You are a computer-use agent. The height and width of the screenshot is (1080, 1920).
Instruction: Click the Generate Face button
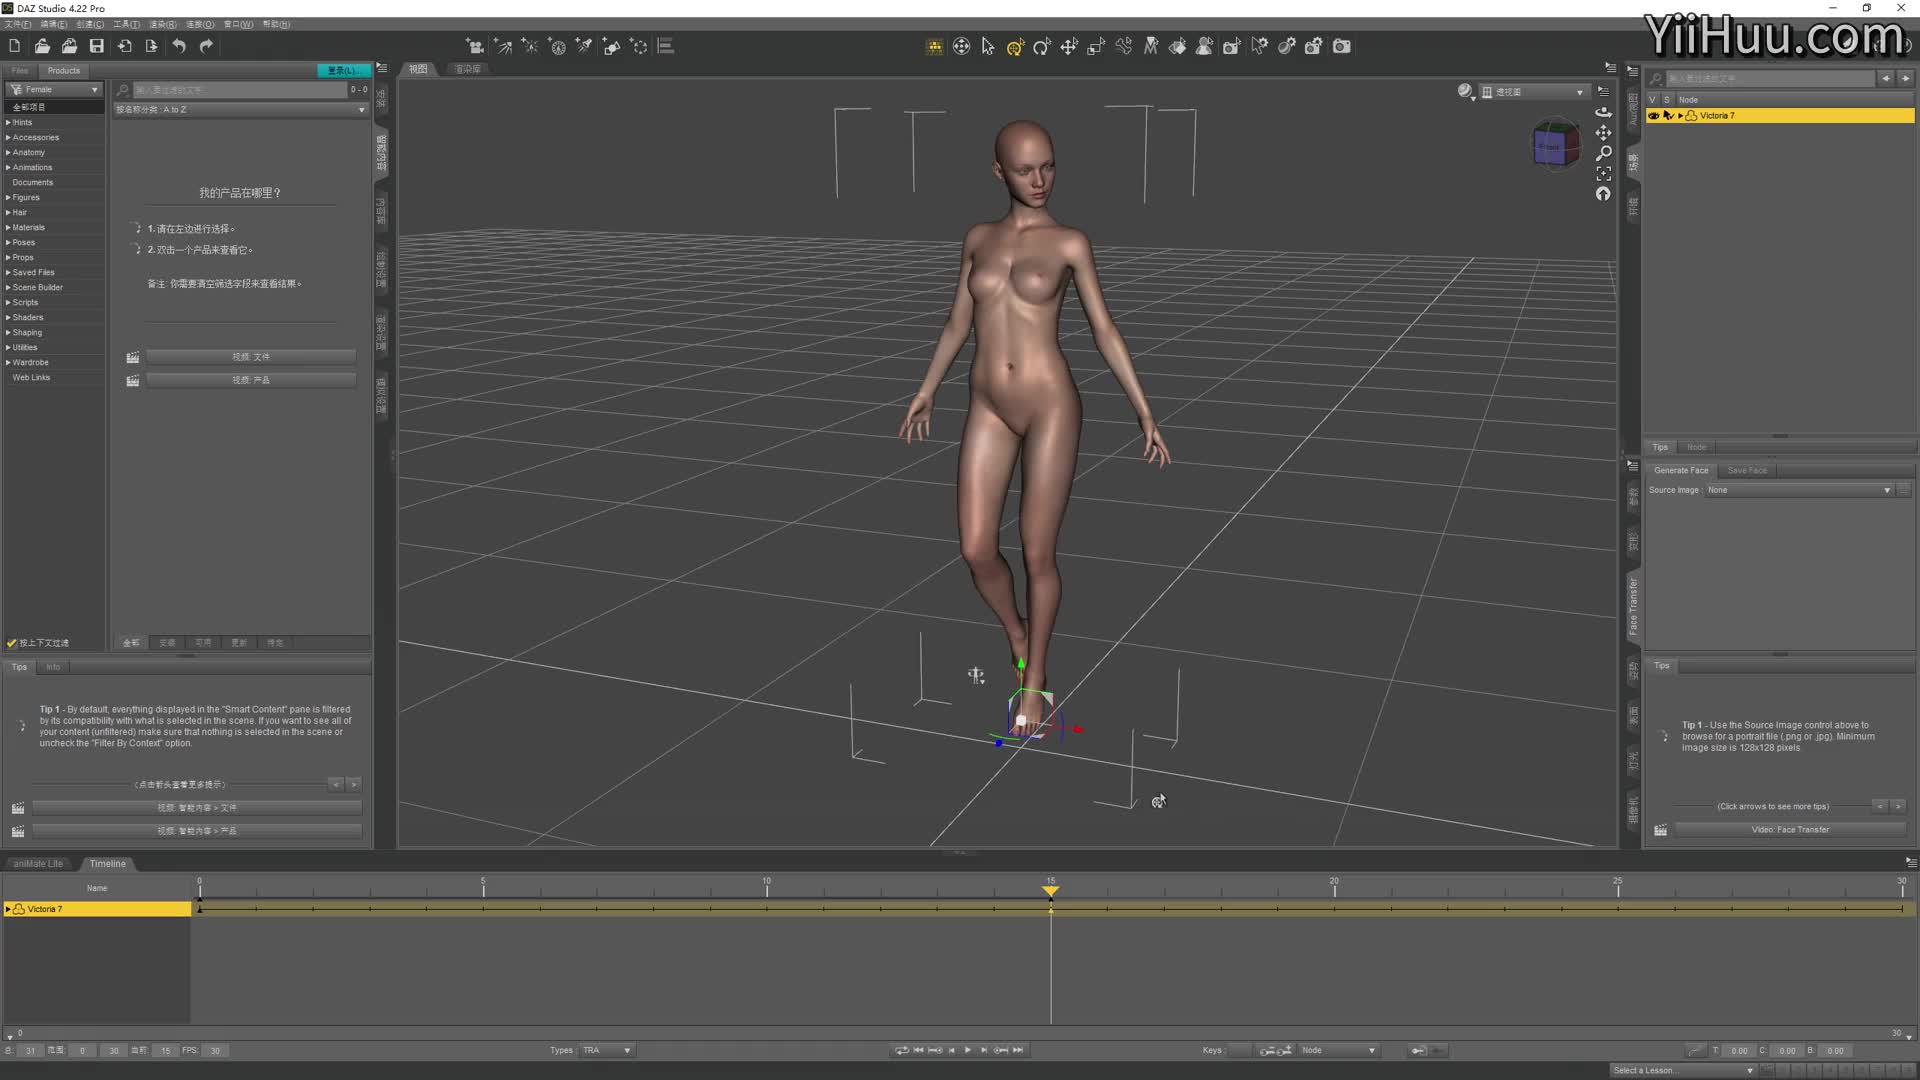1681,470
